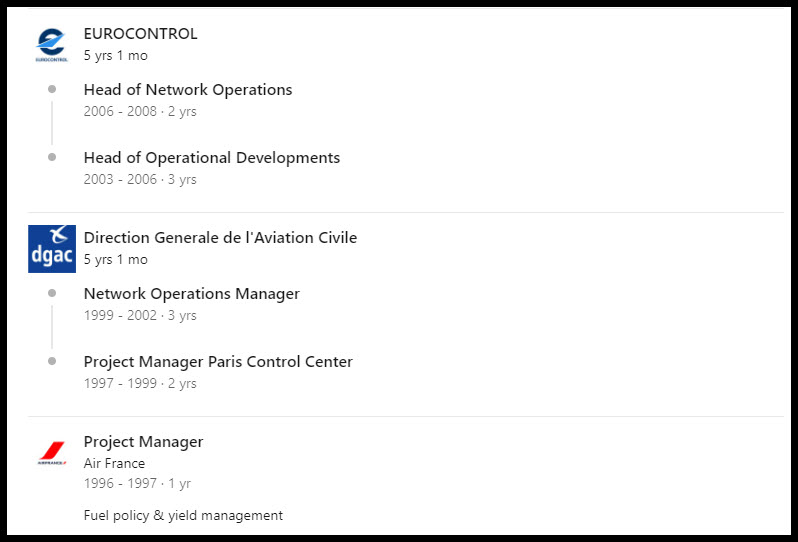Screen dimensions: 798x542
Task: Click the Air France company name
Action: (115, 463)
